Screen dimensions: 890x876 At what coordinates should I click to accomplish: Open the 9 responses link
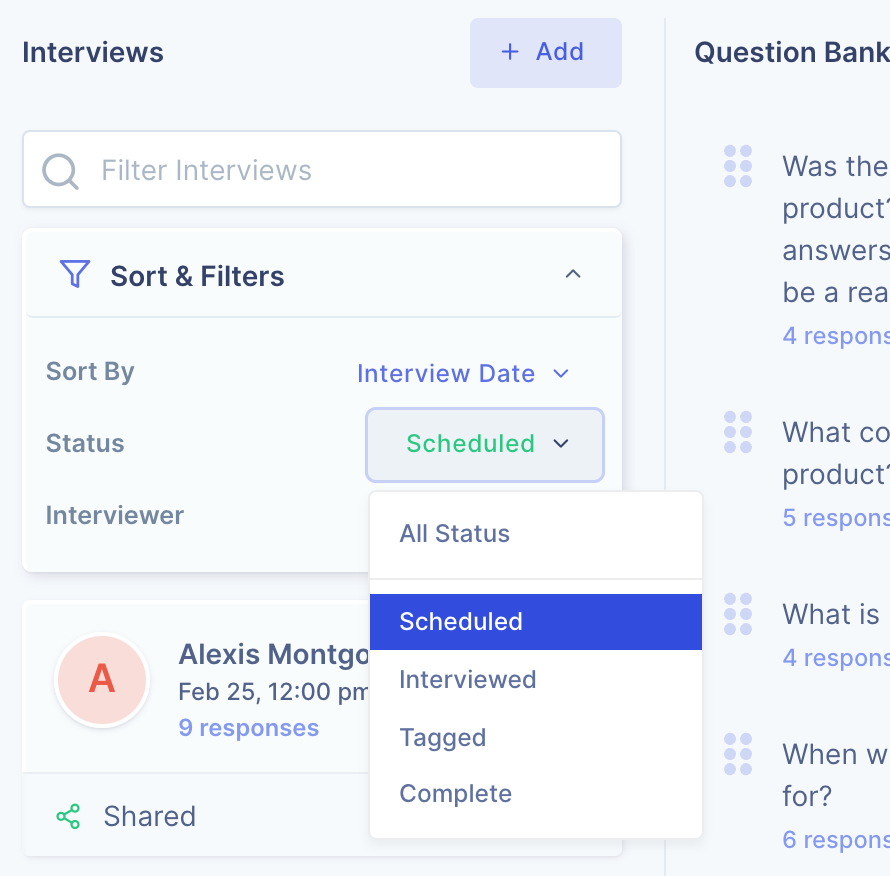pyautogui.click(x=249, y=728)
